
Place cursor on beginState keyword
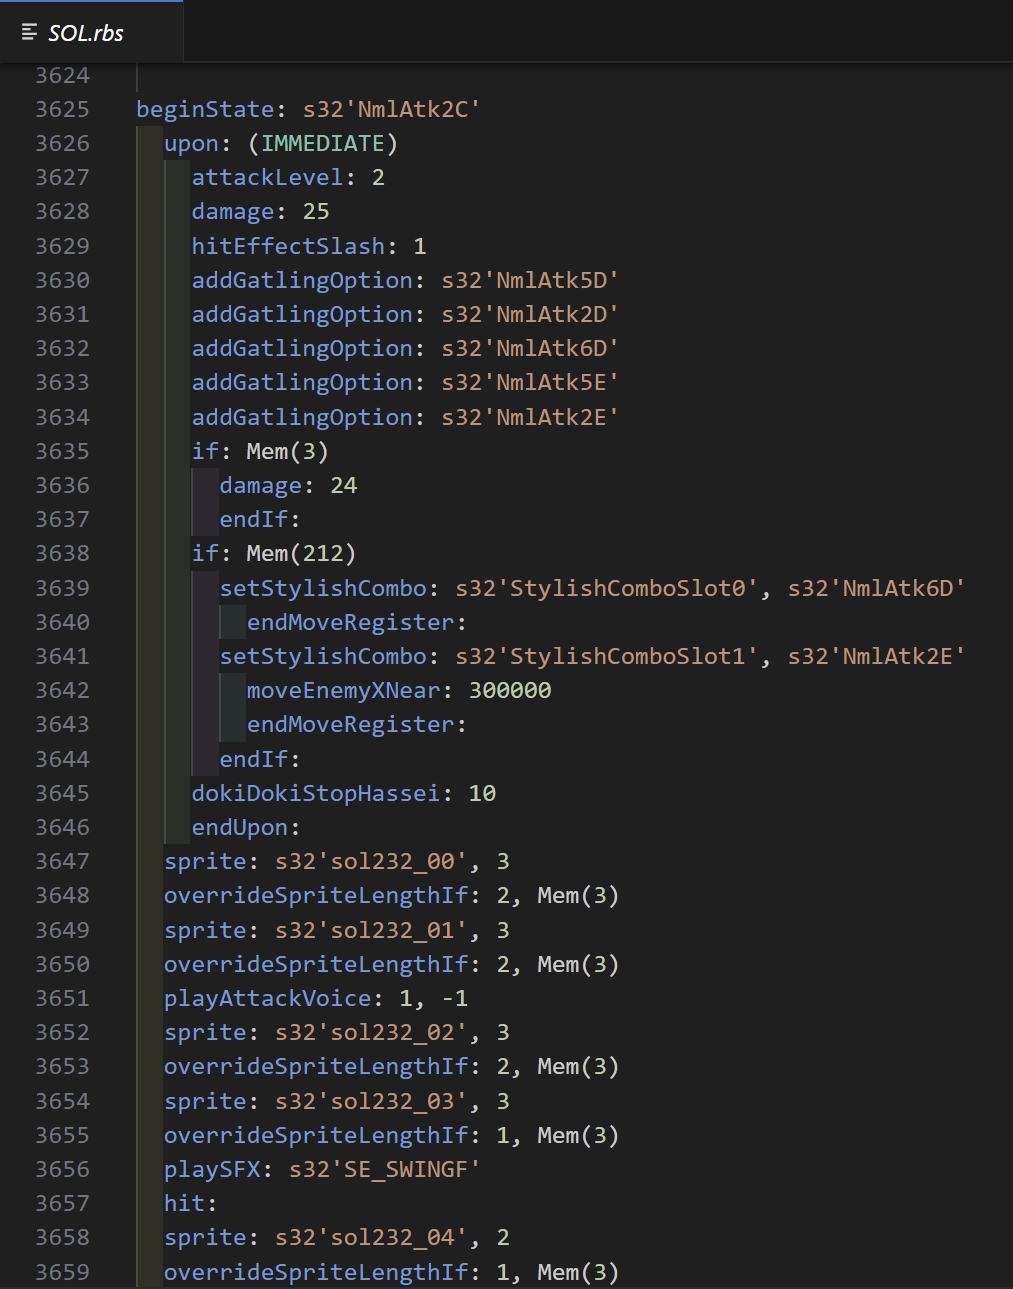204,109
